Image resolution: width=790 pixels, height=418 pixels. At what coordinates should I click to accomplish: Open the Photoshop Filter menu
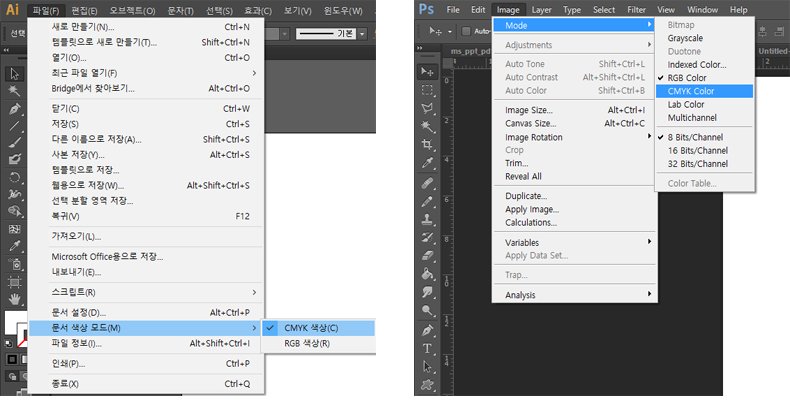click(x=636, y=10)
